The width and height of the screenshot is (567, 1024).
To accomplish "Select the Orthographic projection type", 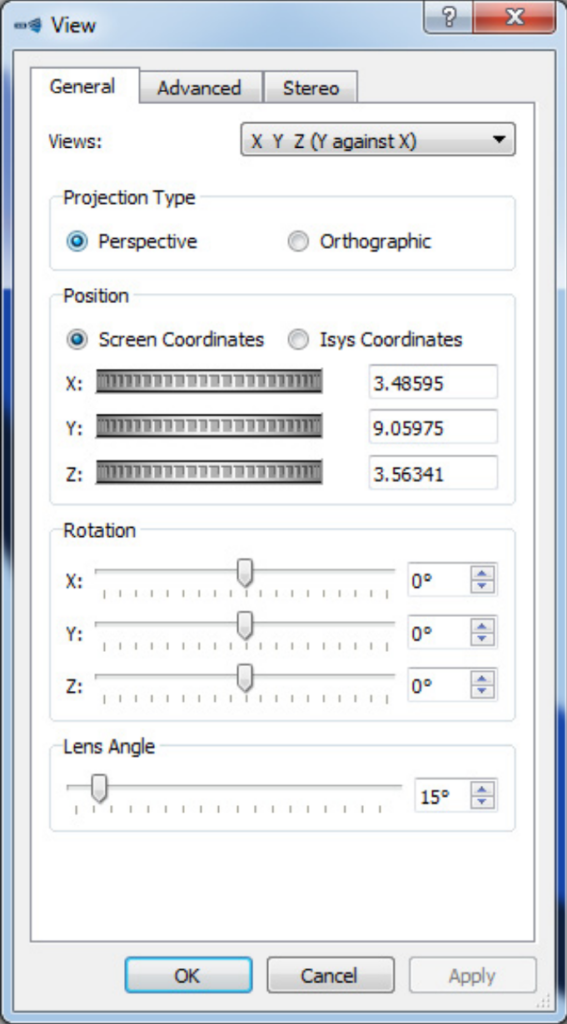I will click(x=299, y=242).
